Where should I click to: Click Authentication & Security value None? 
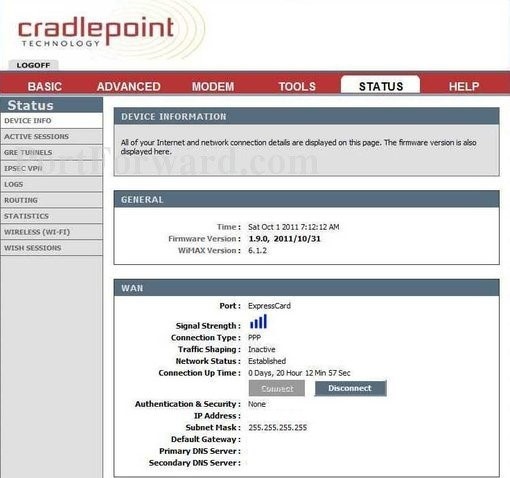[257, 404]
